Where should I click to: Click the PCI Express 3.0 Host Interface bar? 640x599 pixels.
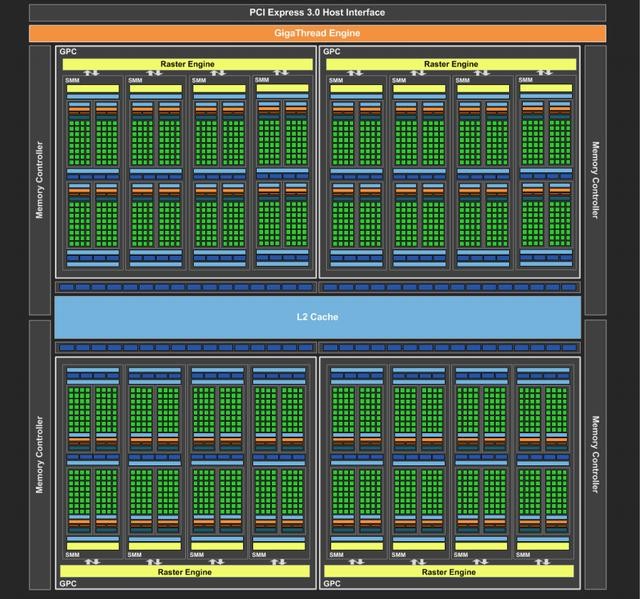coord(317,13)
